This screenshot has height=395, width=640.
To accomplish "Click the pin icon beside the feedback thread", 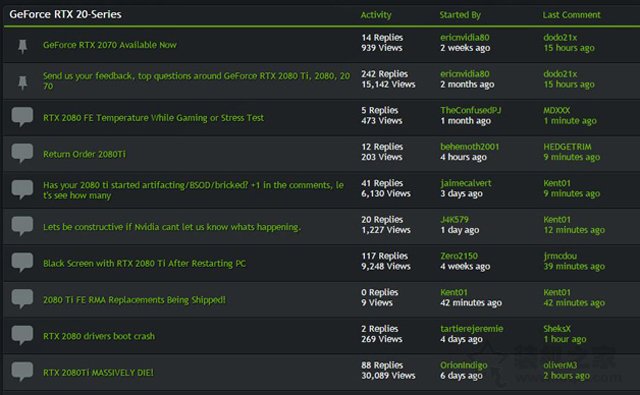I will coord(22,82).
